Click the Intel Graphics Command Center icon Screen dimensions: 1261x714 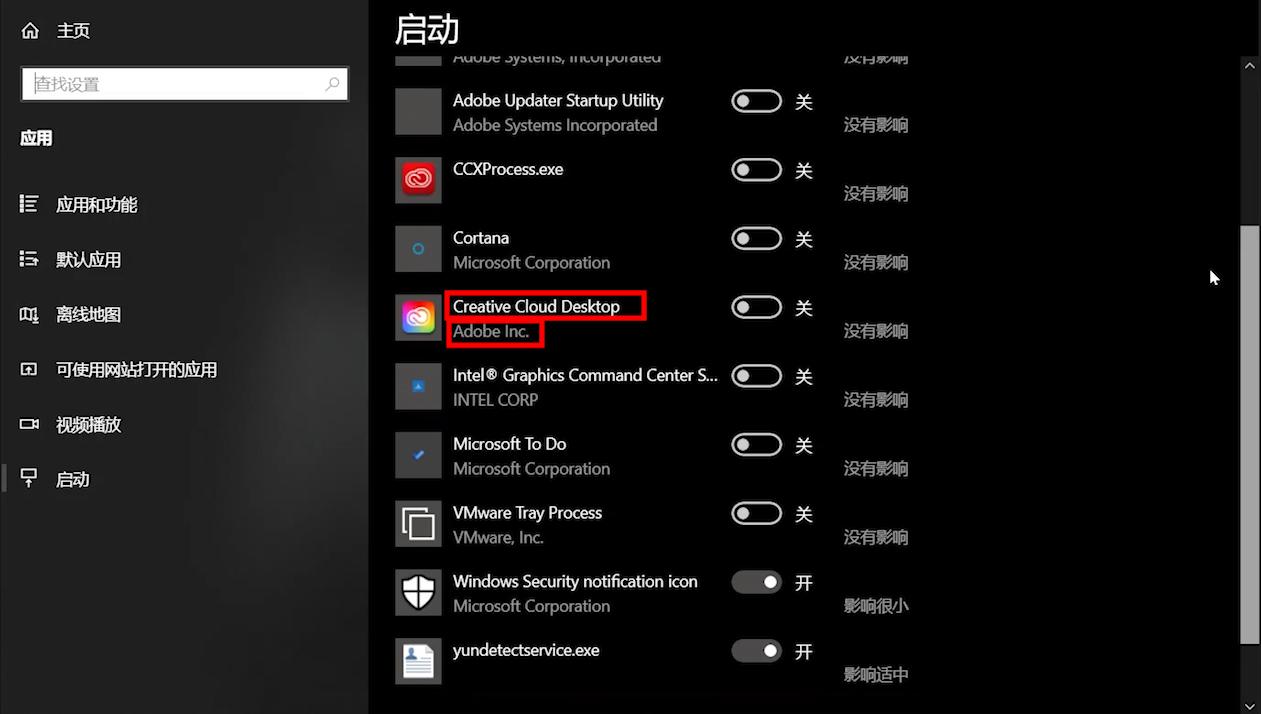pyautogui.click(x=418, y=386)
